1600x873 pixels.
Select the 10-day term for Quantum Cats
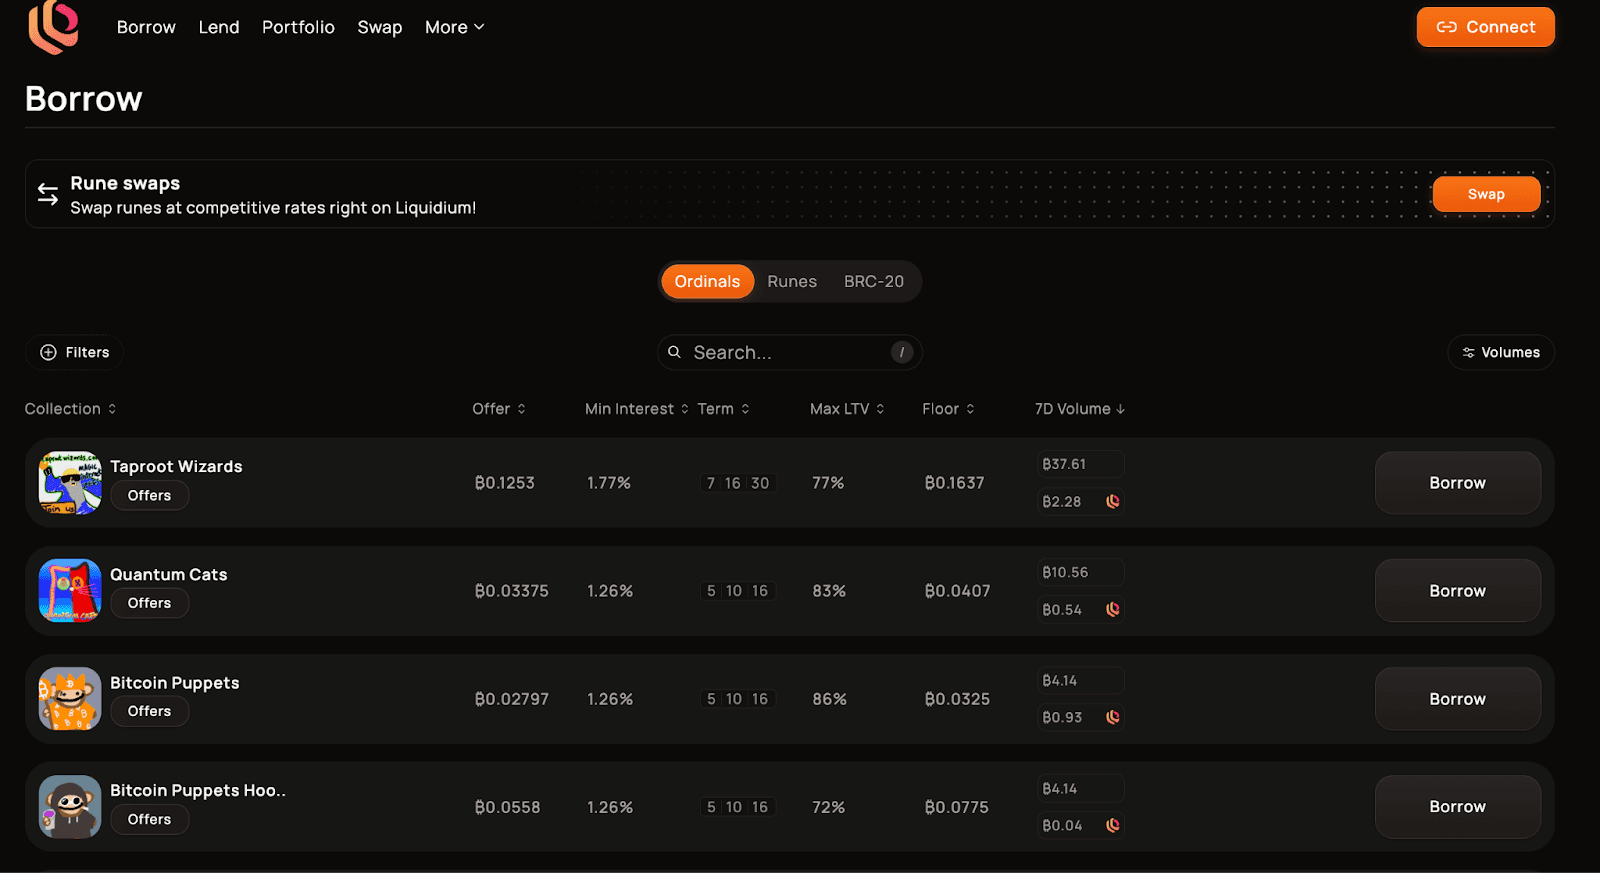734,591
